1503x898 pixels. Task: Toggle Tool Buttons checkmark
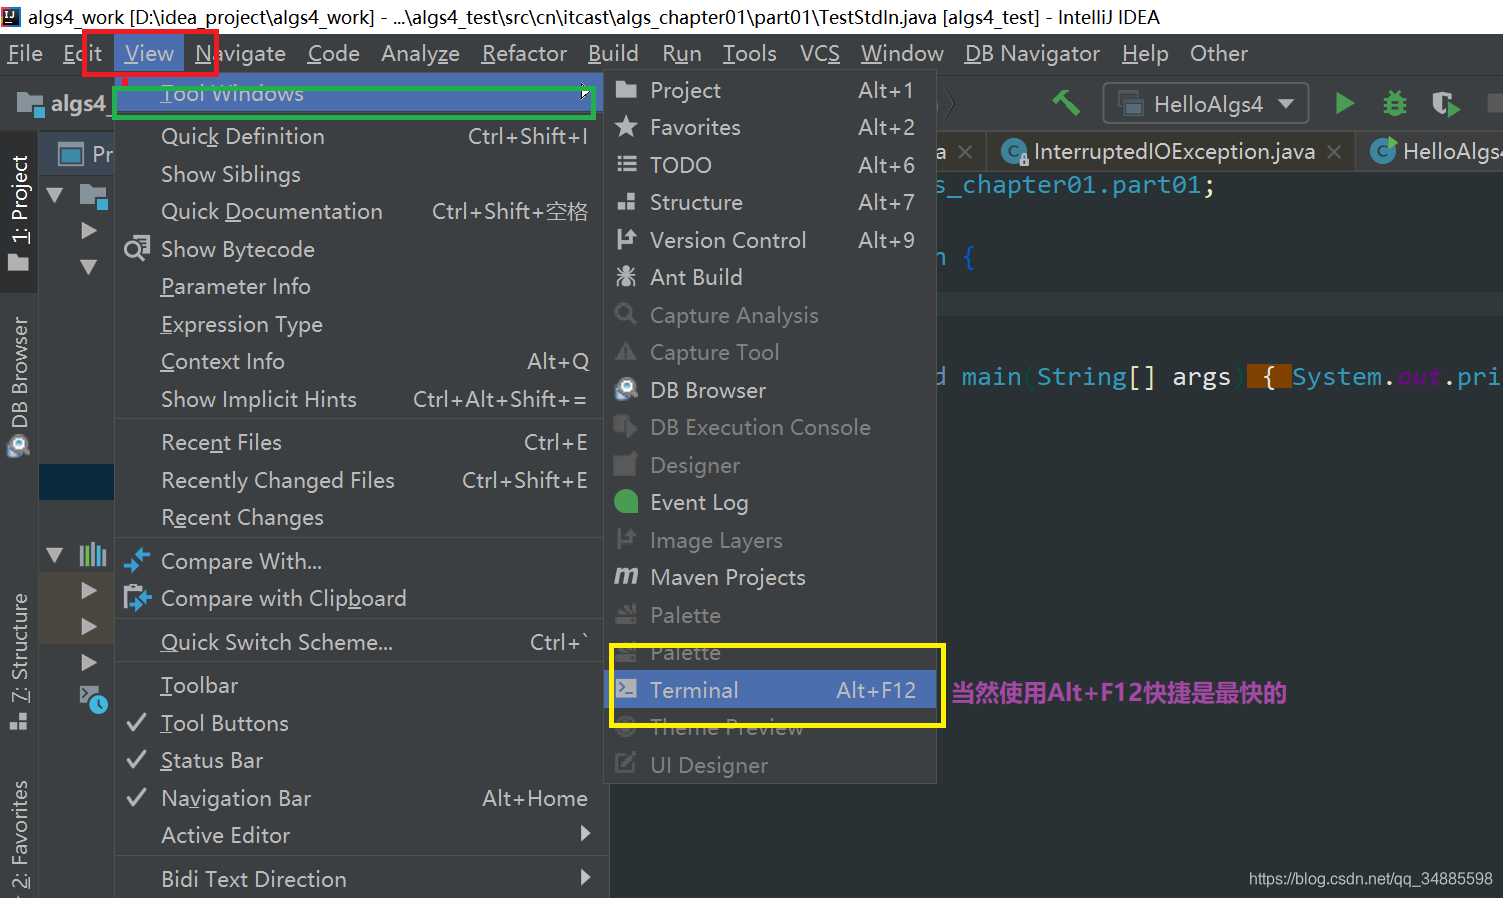click(x=137, y=722)
